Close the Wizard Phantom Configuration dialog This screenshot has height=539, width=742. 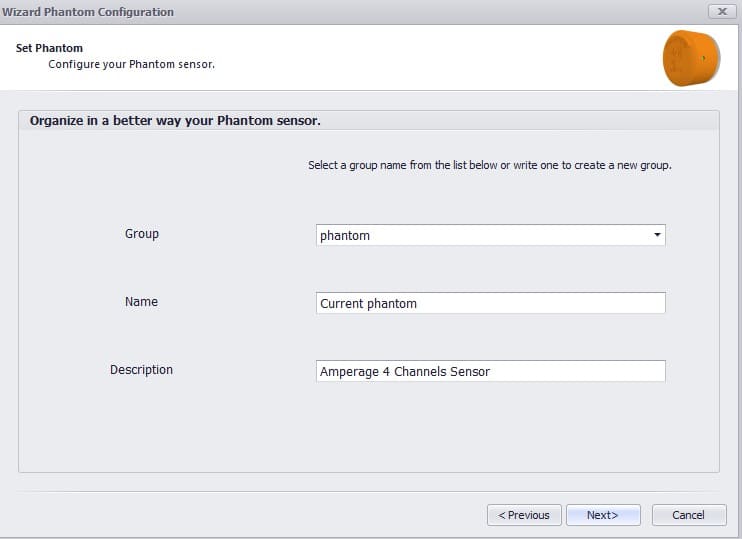(x=722, y=11)
